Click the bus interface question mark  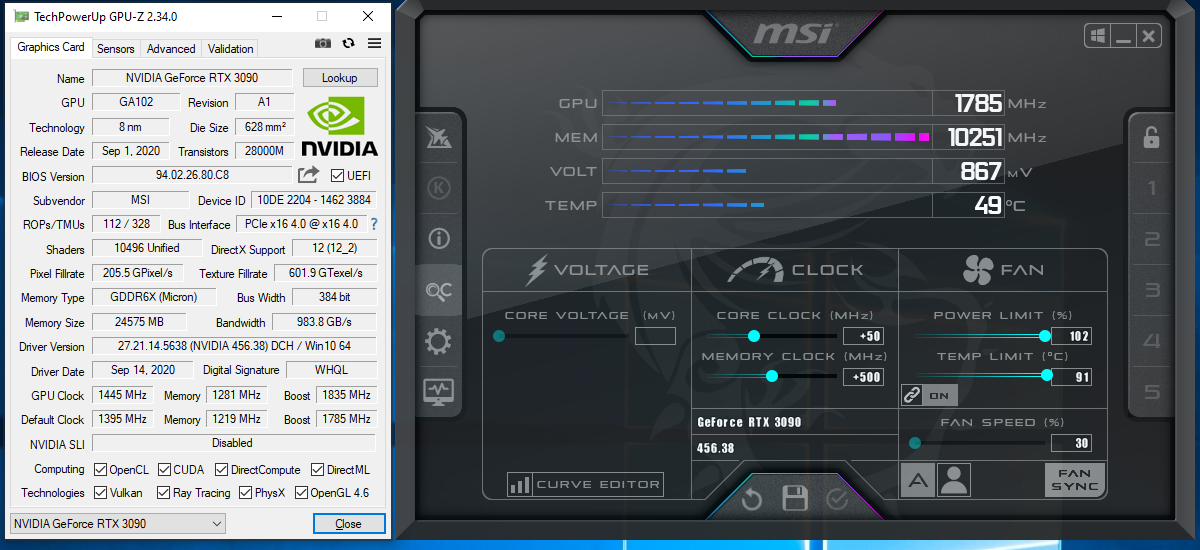tap(374, 224)
